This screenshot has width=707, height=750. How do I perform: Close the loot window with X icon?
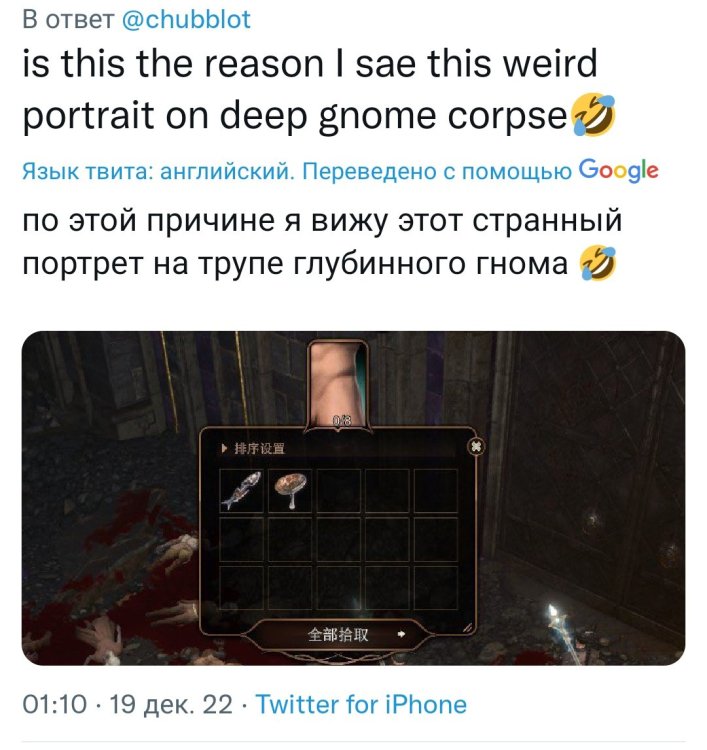point(476,447)
